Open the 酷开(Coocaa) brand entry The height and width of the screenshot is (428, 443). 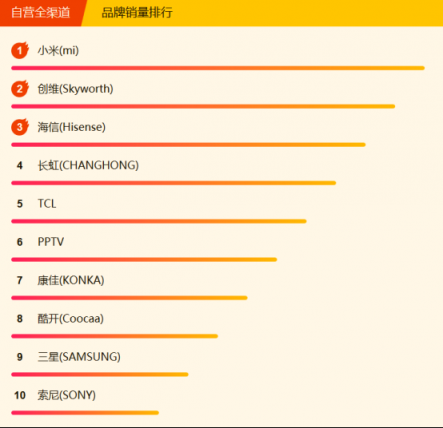tap(70, 319)
